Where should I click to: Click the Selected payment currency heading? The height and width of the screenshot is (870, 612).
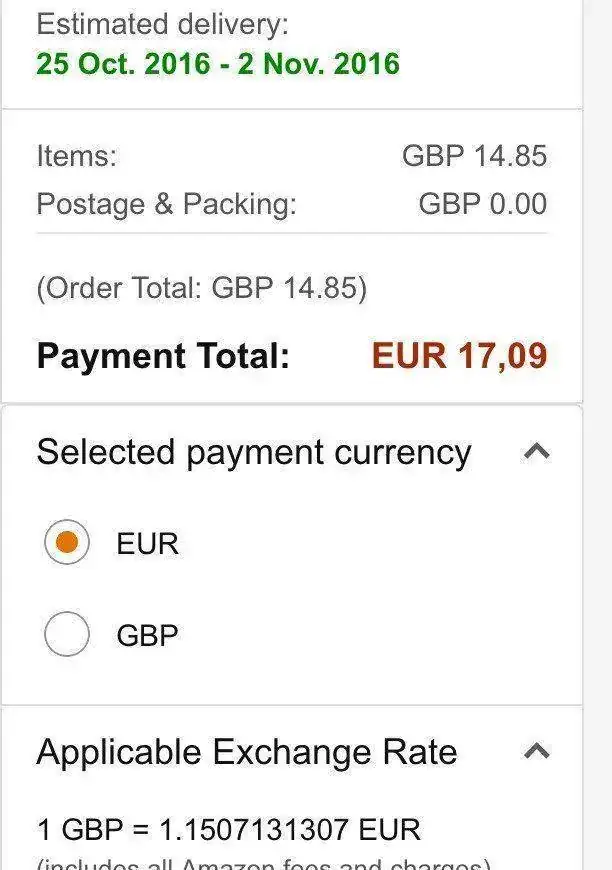tap(253, 452)
